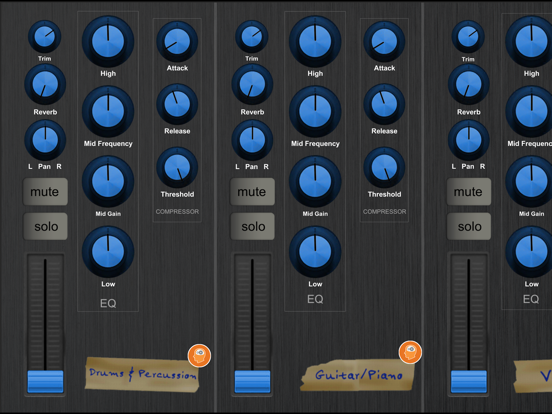Screen dimensions: 552x414
Task: Click the Mid Frequency knob on Drums & Percussion
Action: tap(108, 111)
